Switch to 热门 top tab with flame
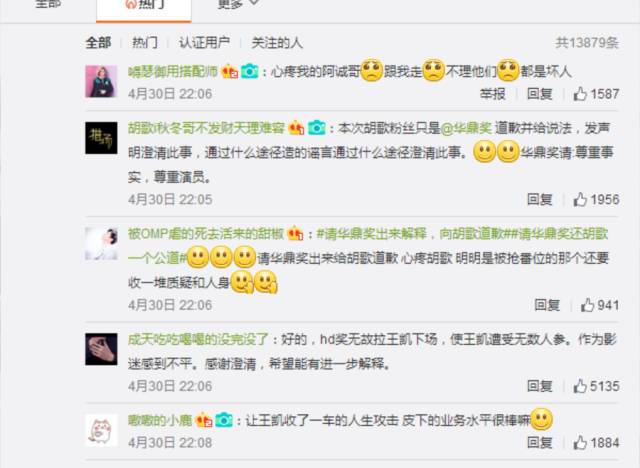 click(x=144, y=5)
